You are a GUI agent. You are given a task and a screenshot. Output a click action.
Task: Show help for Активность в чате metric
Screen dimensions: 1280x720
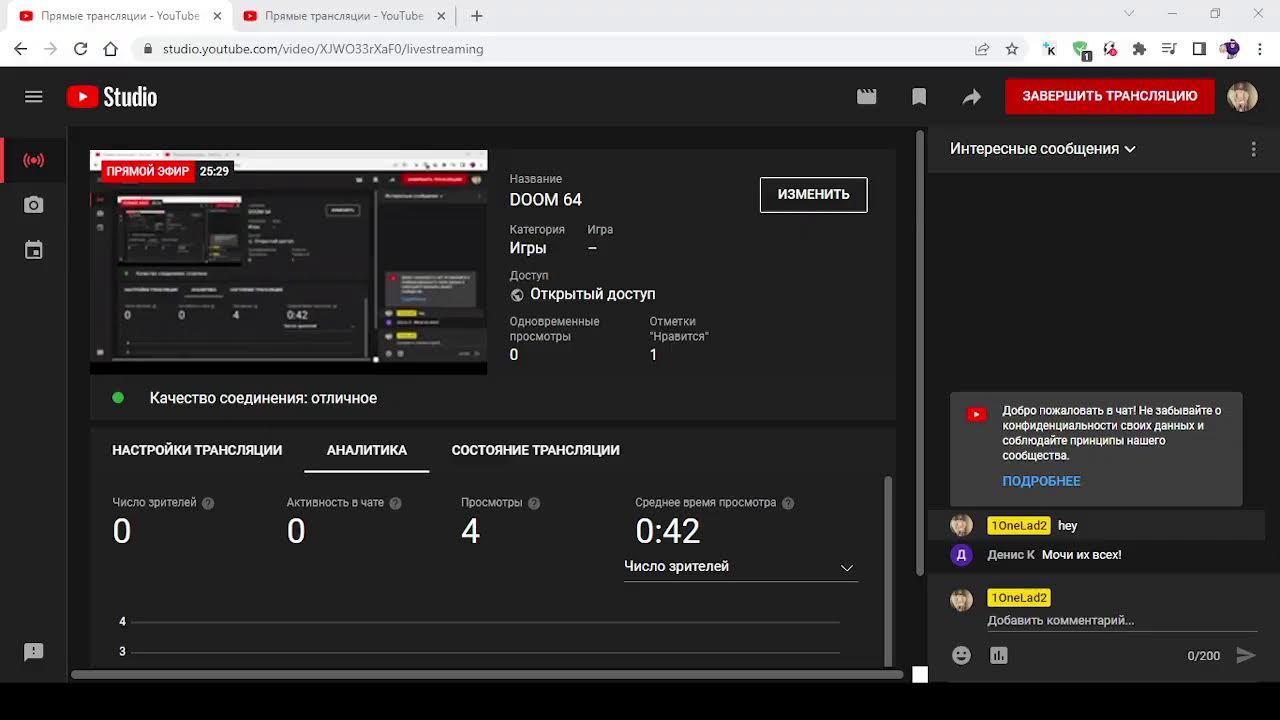point(395,503)
